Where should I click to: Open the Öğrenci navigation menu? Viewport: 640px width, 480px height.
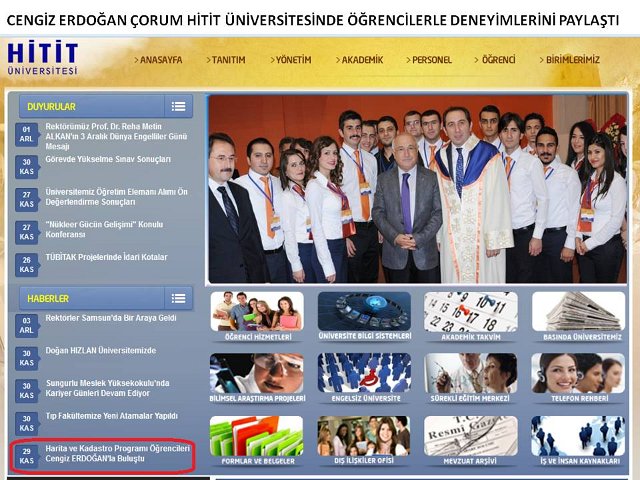(x=497, y=60)
